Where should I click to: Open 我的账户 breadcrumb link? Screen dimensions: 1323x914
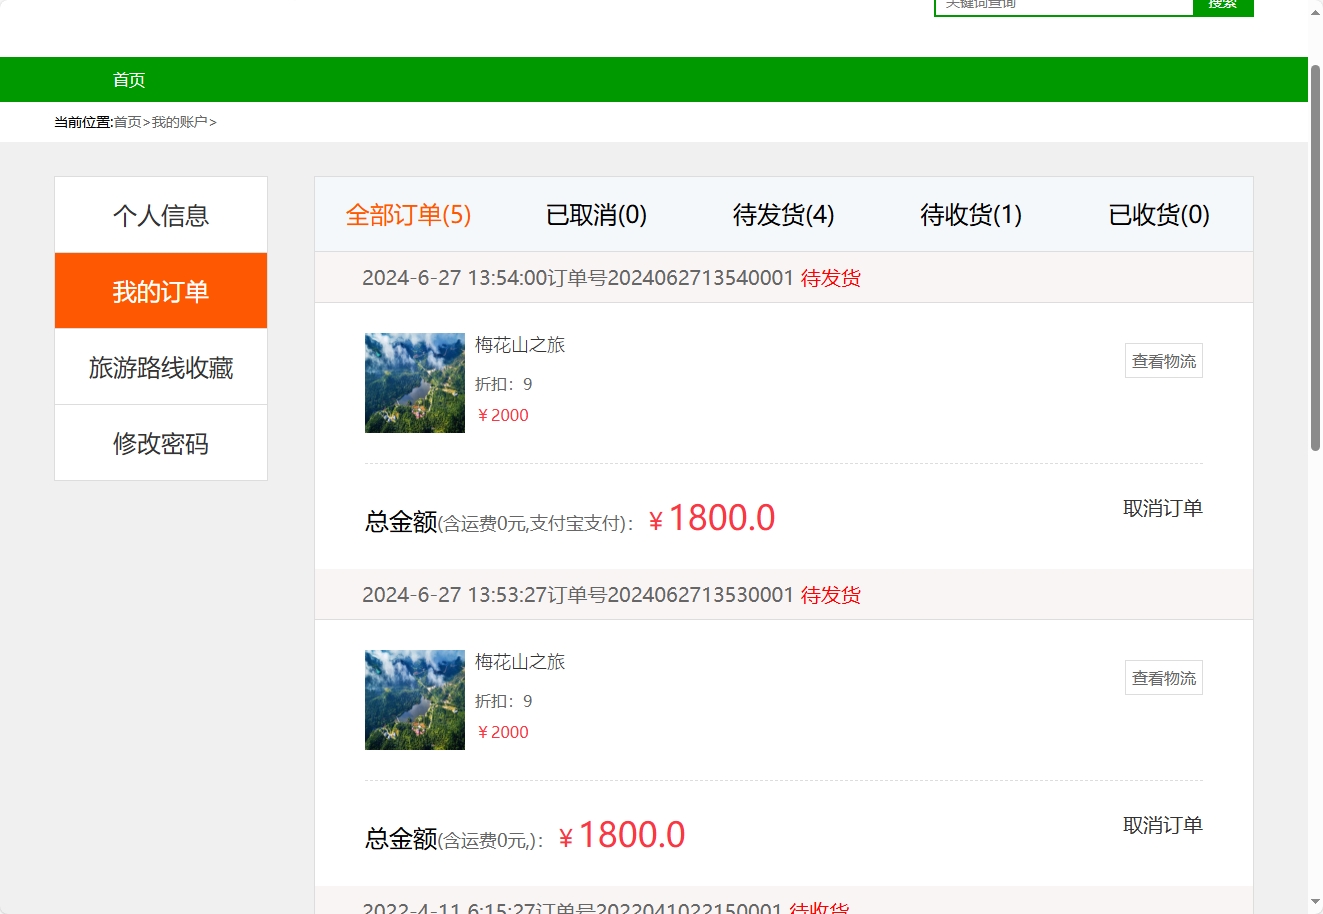pyautogui.click(x=180, y=121)
